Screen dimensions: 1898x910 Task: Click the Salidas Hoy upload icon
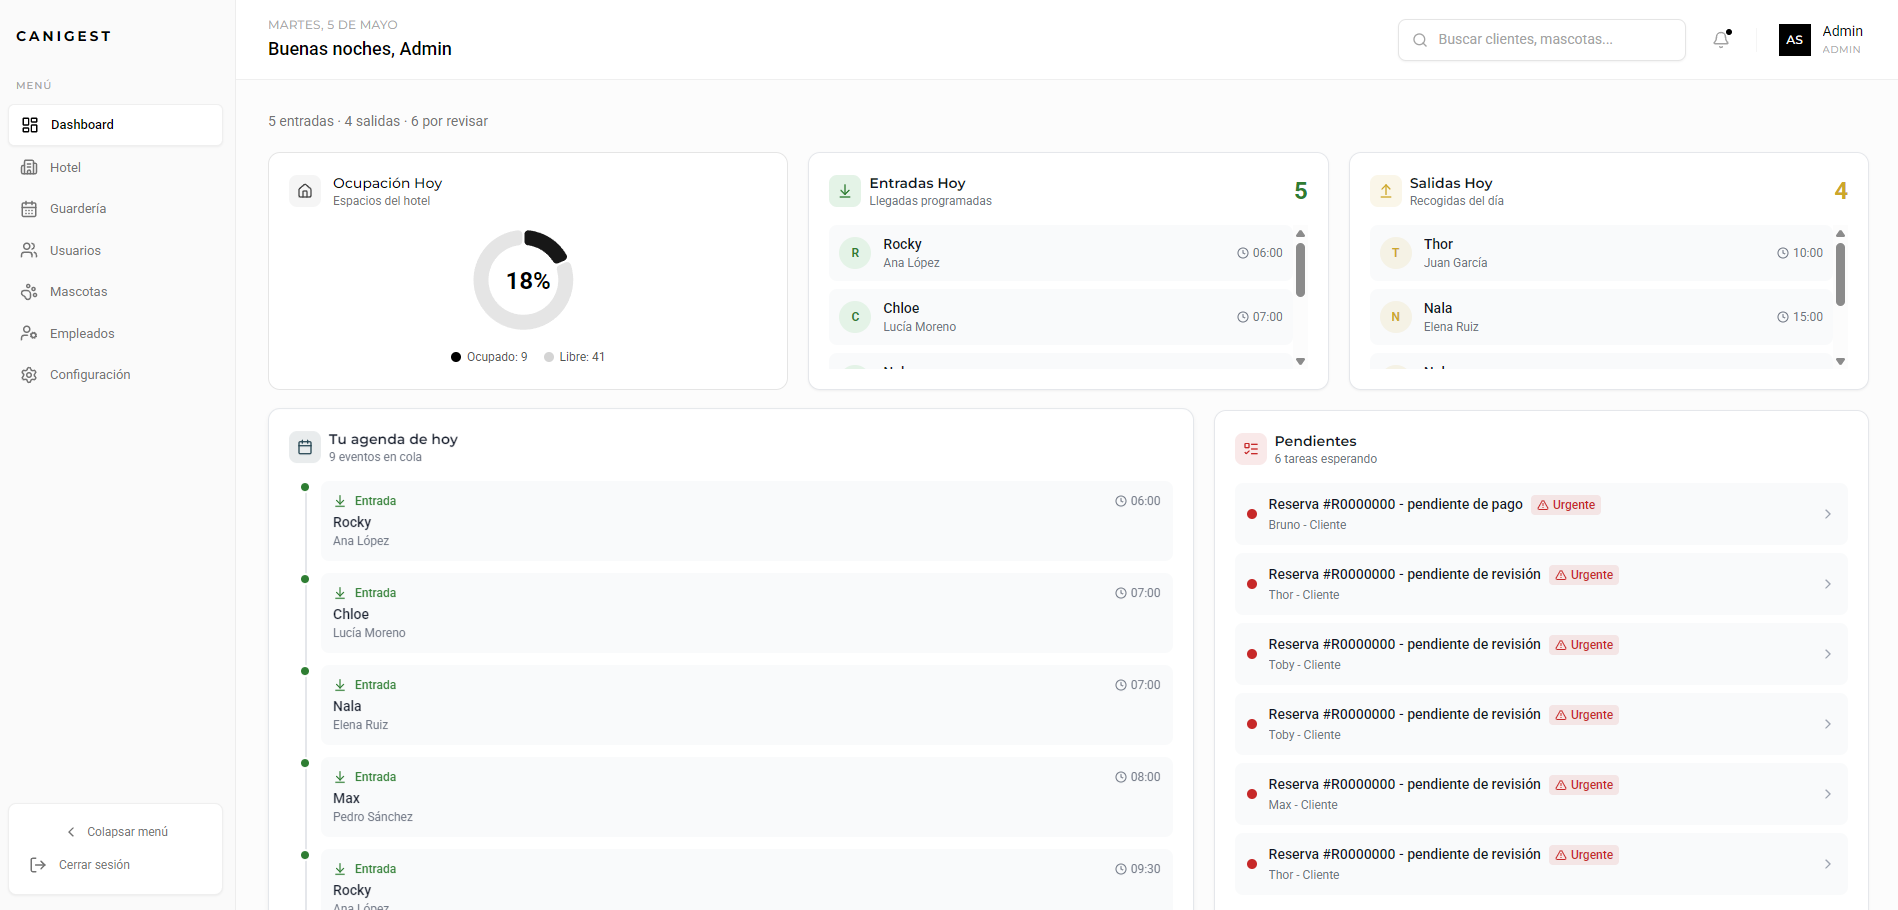pos(1386,191)
